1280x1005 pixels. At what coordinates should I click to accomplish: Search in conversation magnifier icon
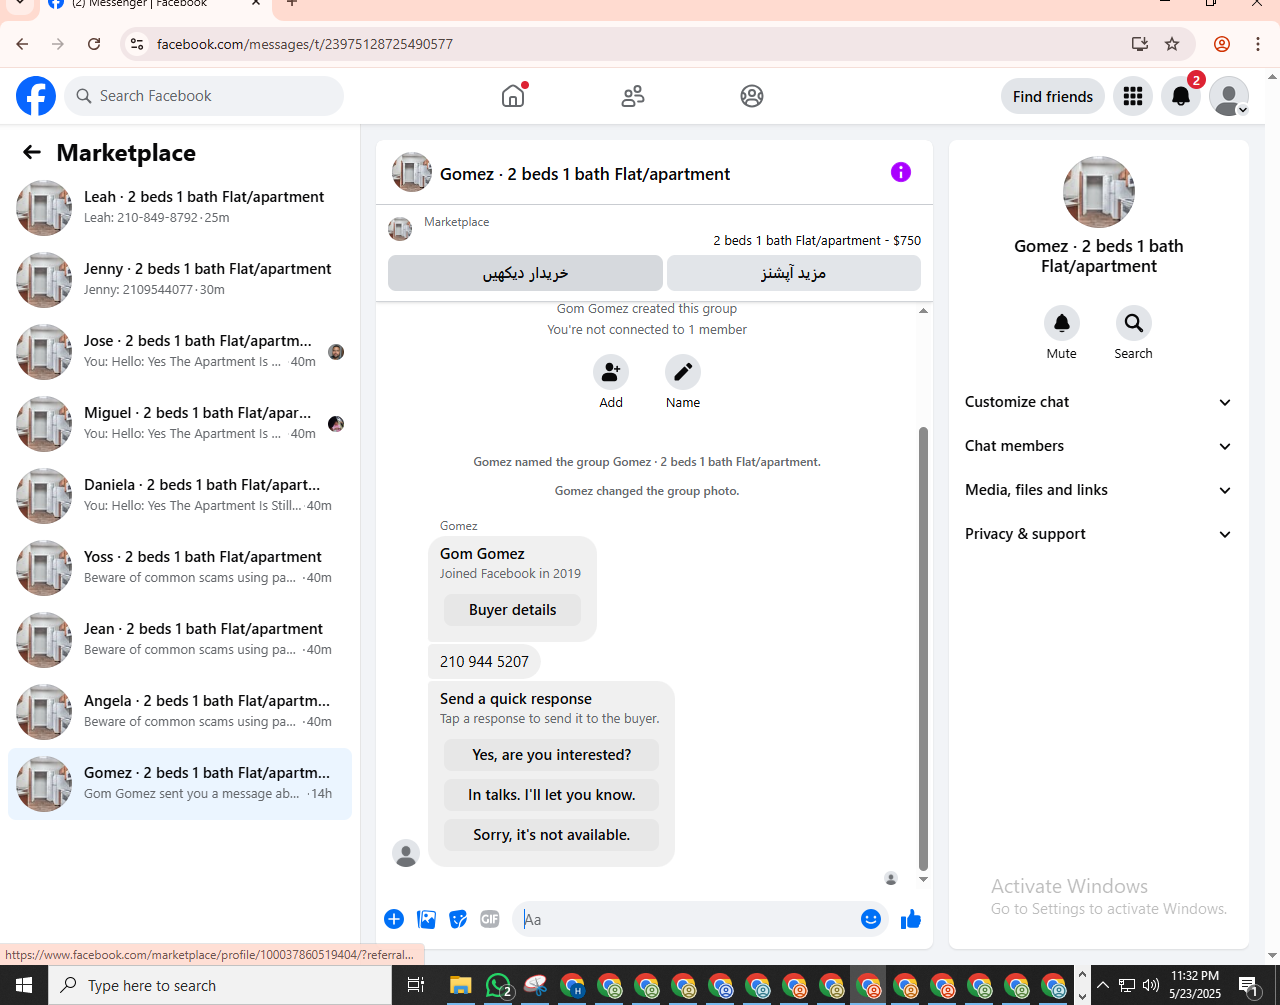pos(1134,323)
